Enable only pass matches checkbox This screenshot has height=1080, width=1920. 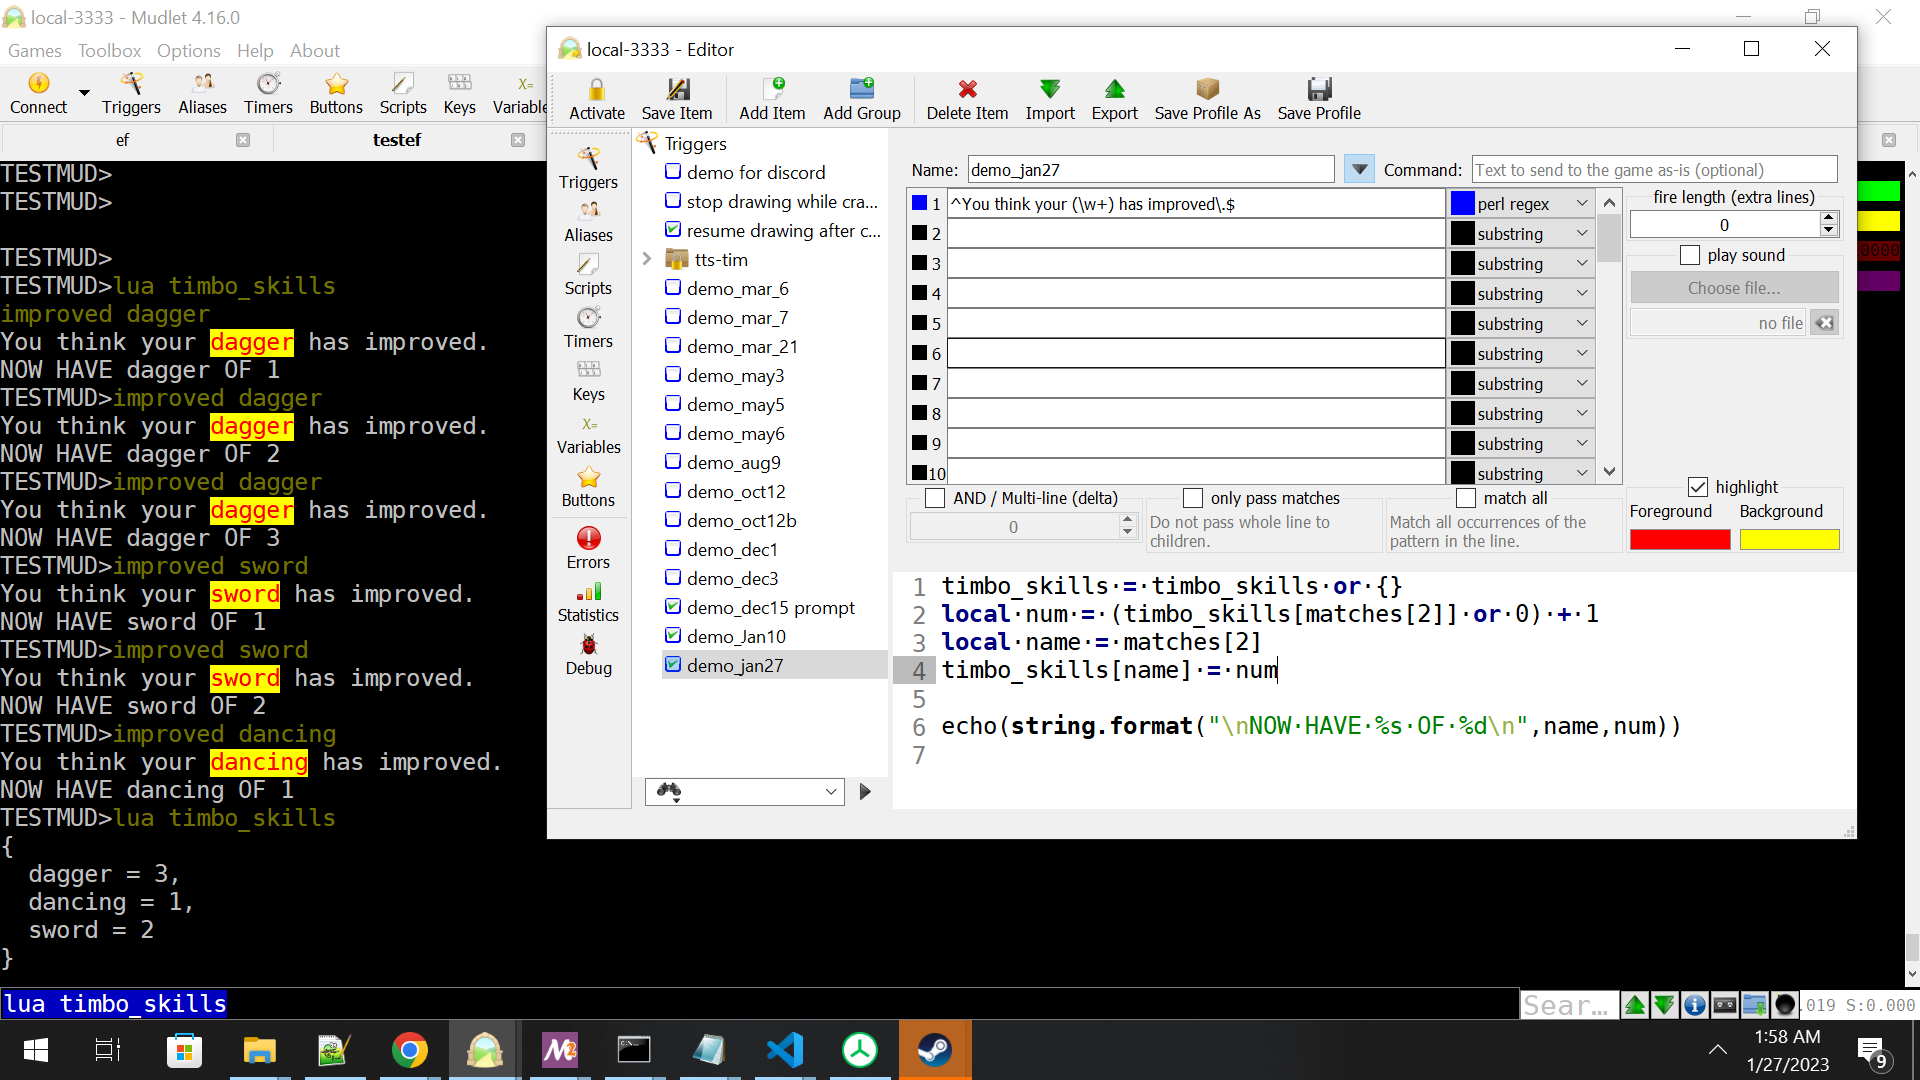click(x=1193, y=498)
